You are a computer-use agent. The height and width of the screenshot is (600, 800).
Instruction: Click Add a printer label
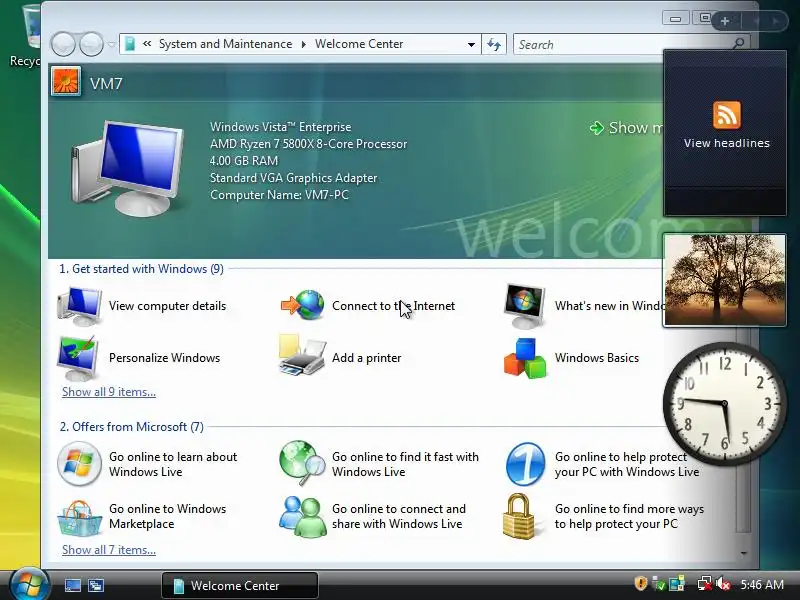[x=366, y=358]
